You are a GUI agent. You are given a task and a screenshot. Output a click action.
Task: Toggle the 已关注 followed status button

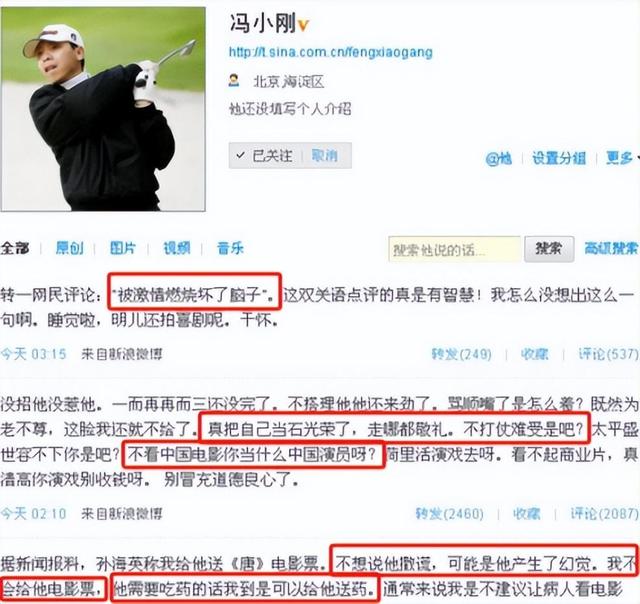point(265,155)
